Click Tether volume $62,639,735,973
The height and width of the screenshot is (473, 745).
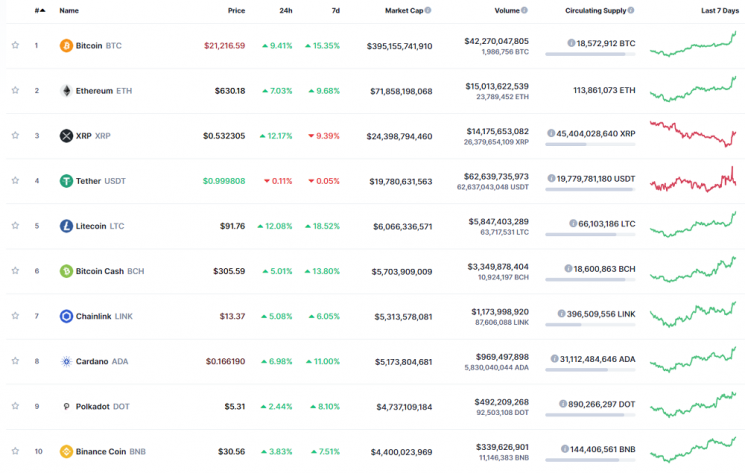pyautogui.click(x=496, y=176)
